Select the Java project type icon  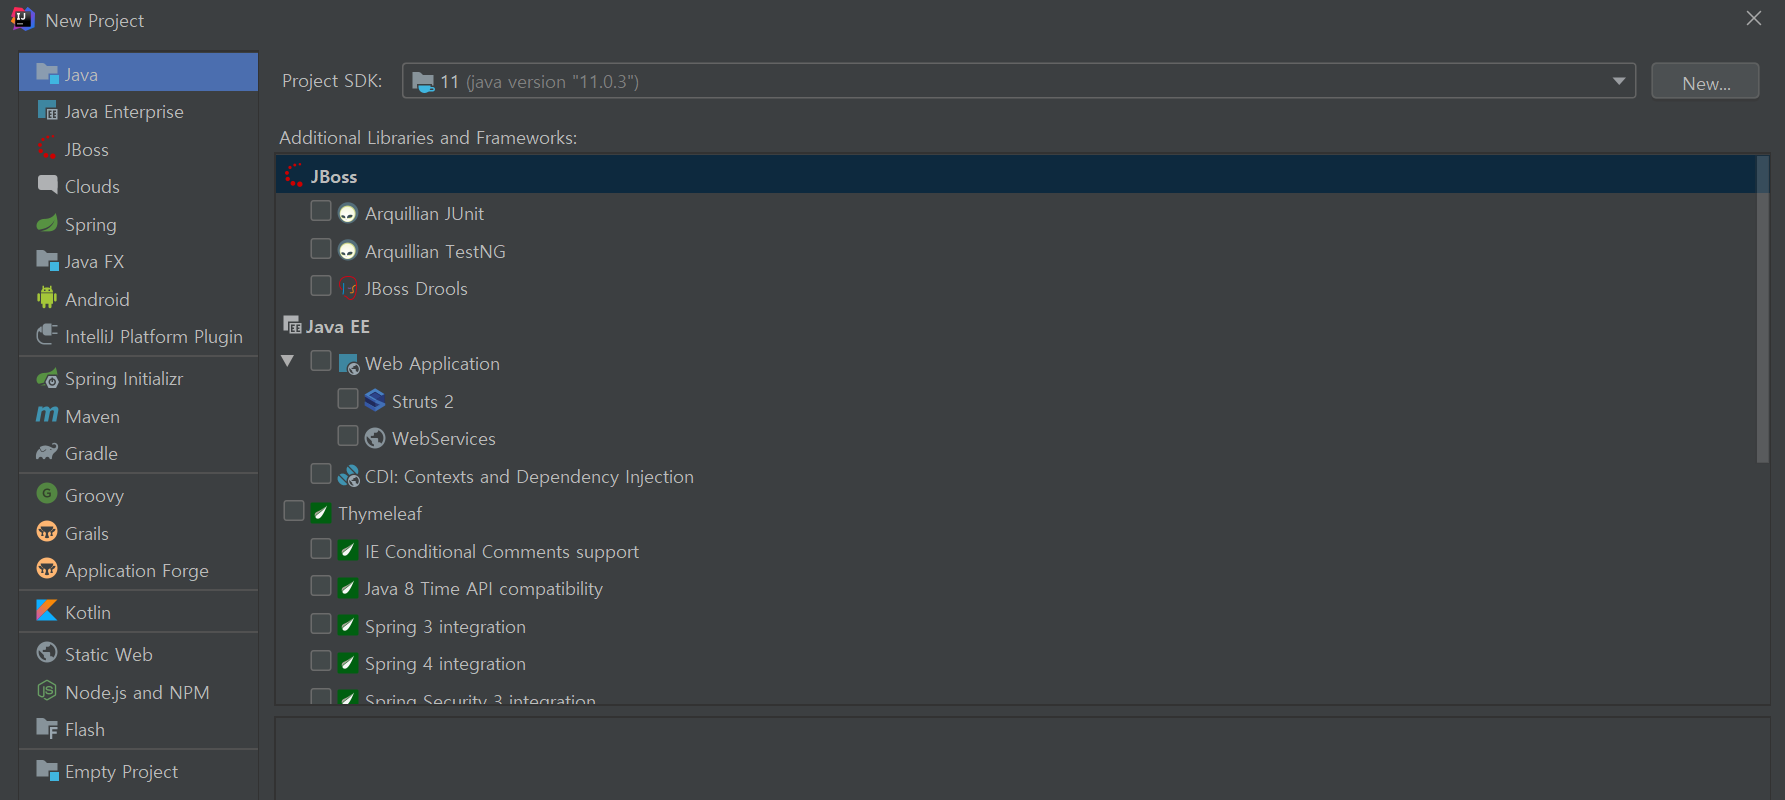pyautogui.click(x=47, y=73)
